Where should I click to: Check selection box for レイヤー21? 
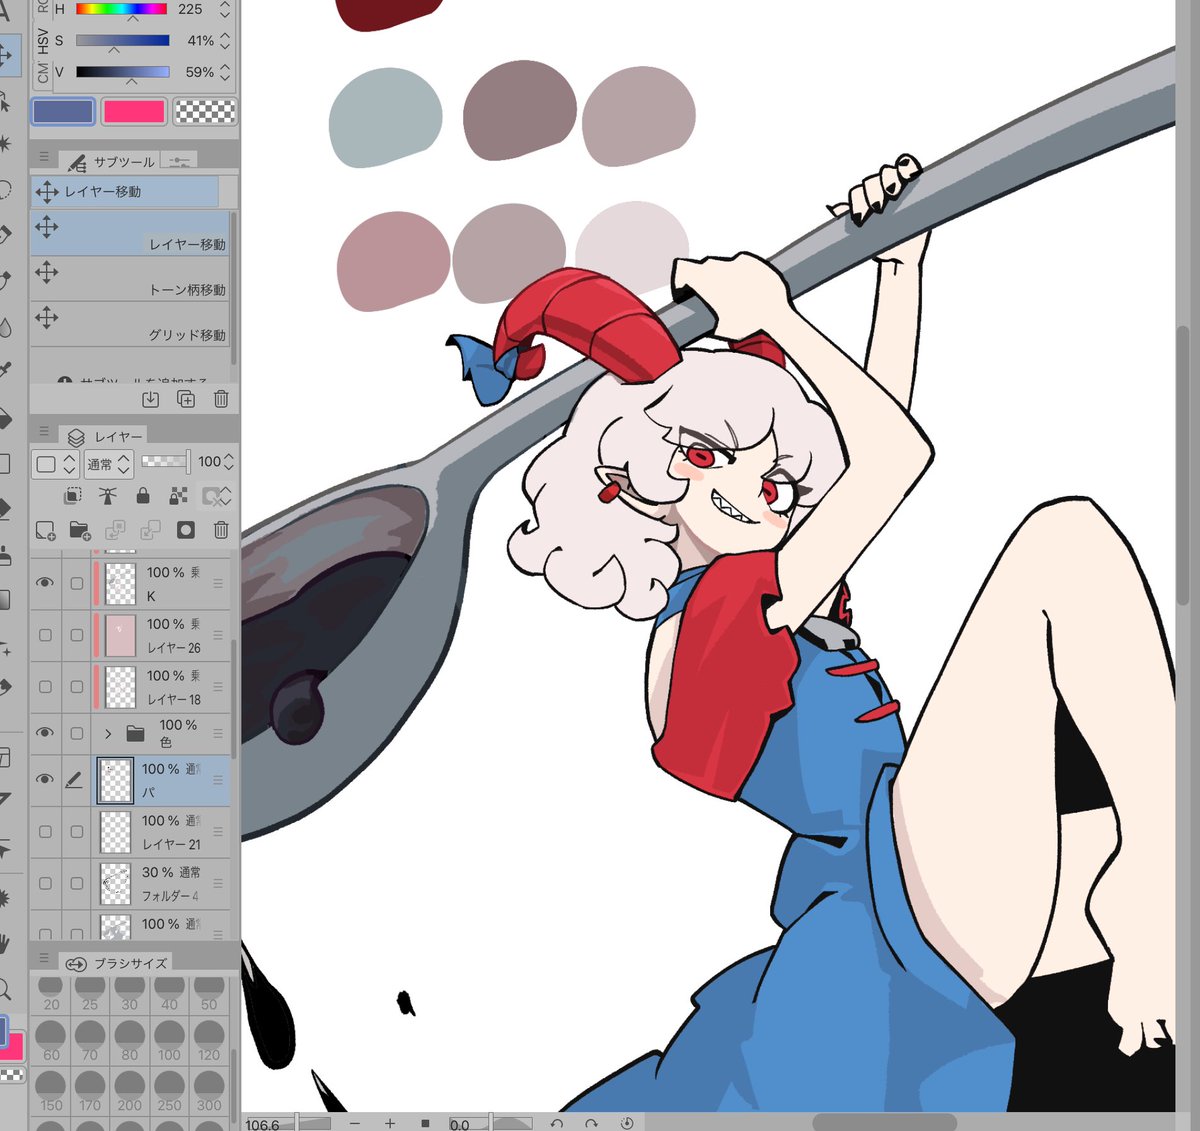[76, 831]
